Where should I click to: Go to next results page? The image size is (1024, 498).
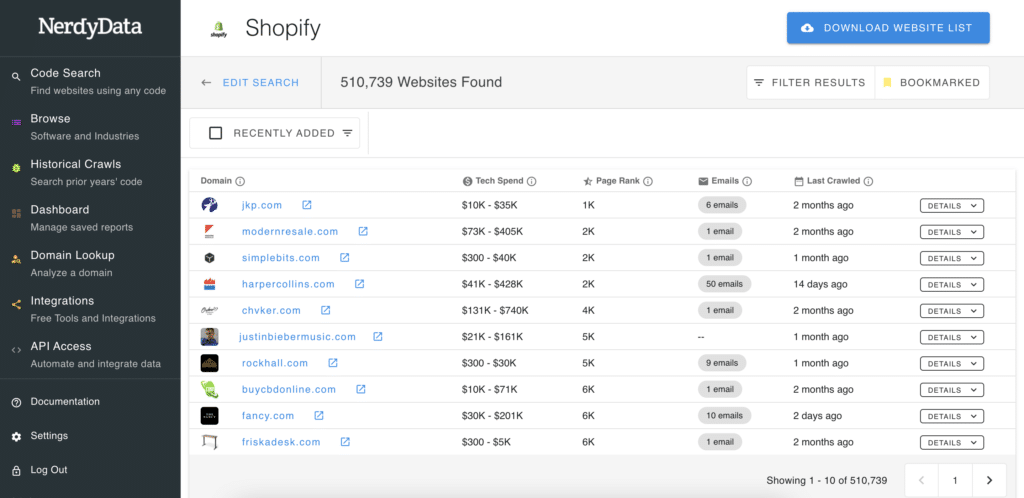[x=989, y=480]
